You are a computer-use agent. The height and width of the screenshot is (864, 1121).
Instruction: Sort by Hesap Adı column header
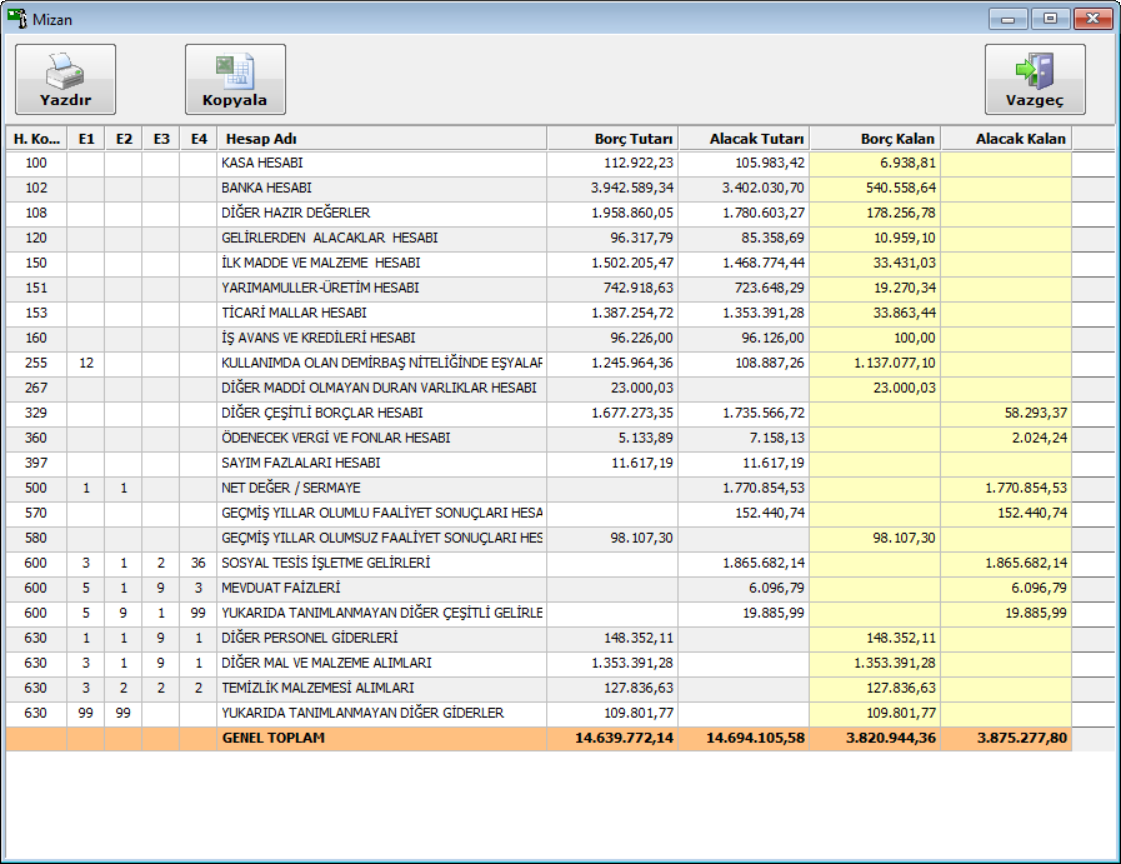pyautogui.click(x=381, y=139)
